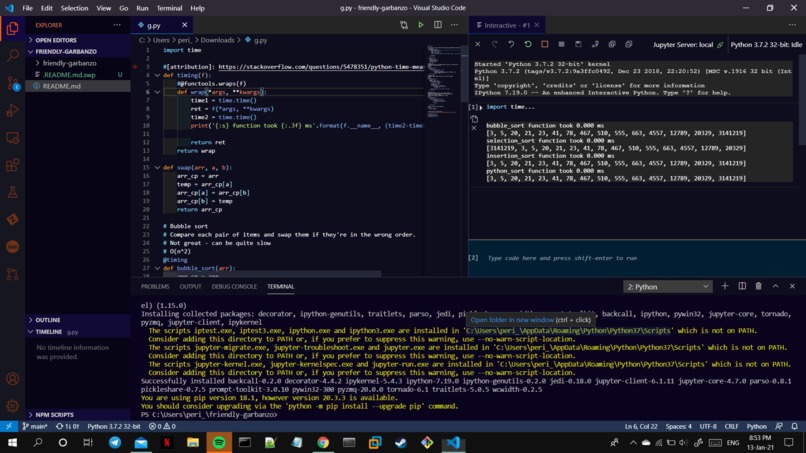
Task: Open the Selection menu
Action: 74,8
